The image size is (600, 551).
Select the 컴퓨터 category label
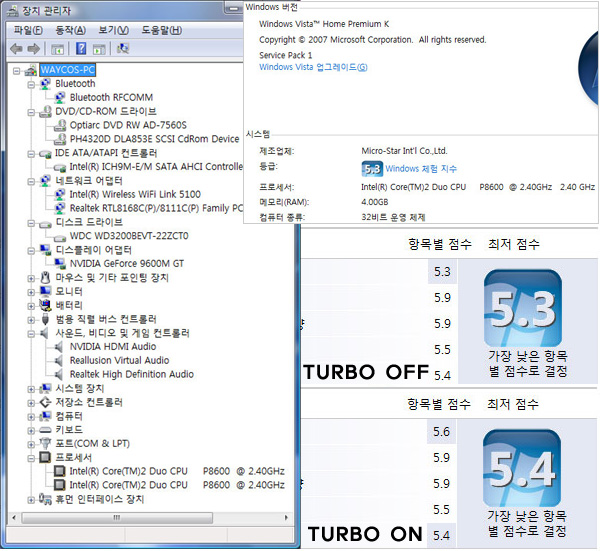[69, 416]
